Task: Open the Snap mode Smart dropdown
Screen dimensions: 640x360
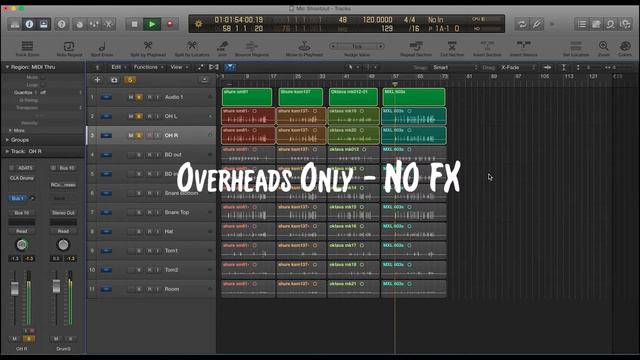Action: tap(455, 67)
